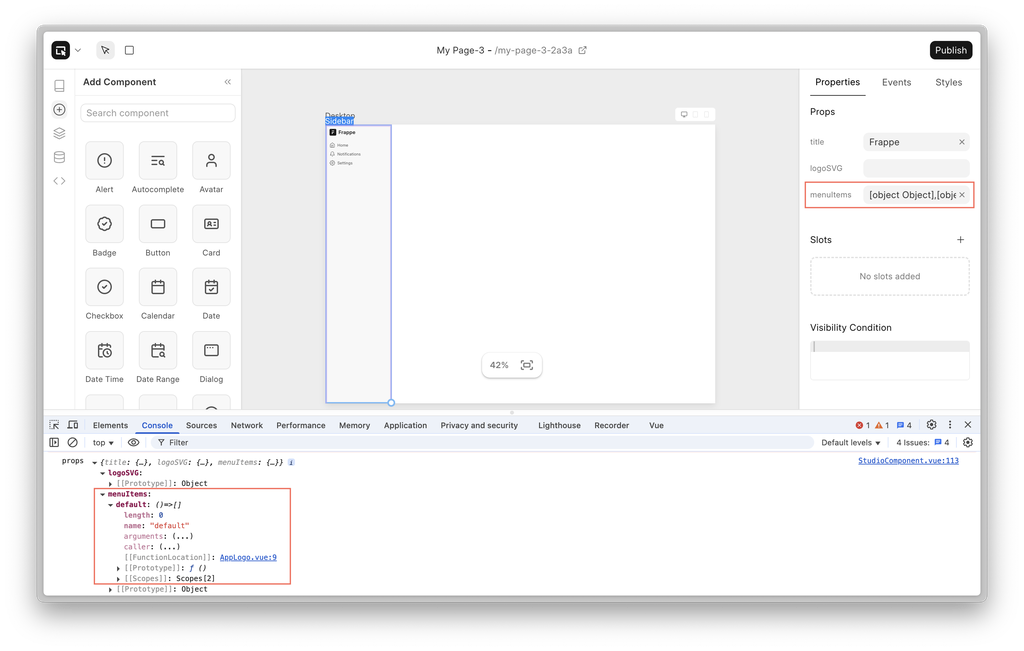1024x651 pixels.
Task: Select the rectangle container tool
Action: [x=129, y=50]
